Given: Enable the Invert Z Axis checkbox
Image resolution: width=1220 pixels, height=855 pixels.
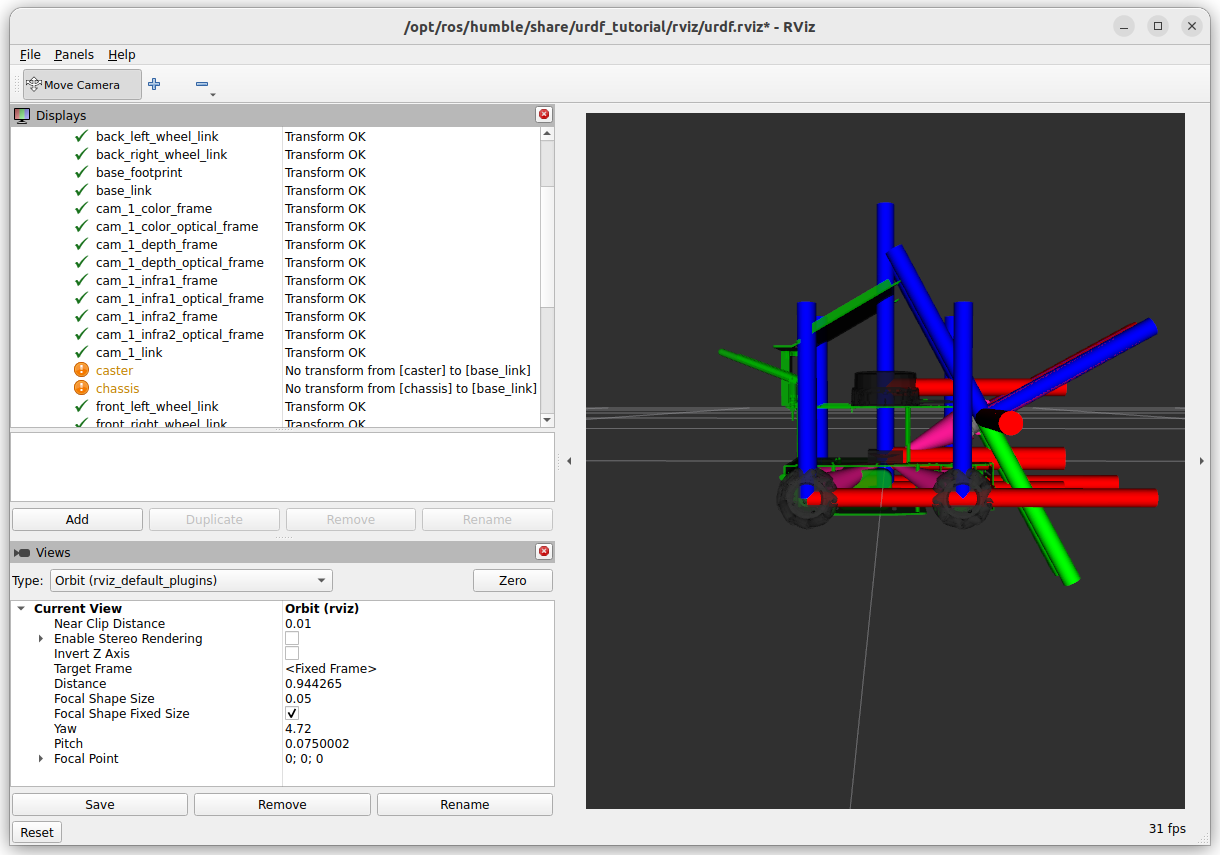Looking at the screenshot, I should coord(292,654).
